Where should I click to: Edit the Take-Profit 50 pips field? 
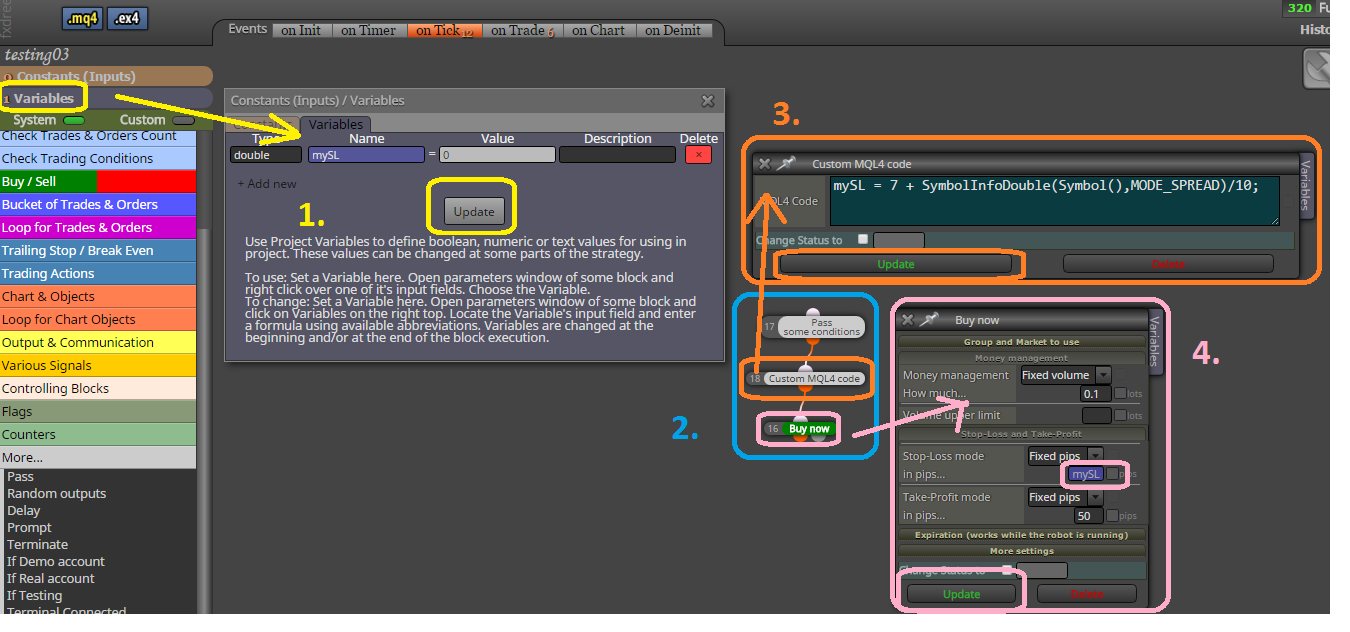click(x=1088, y=516)
